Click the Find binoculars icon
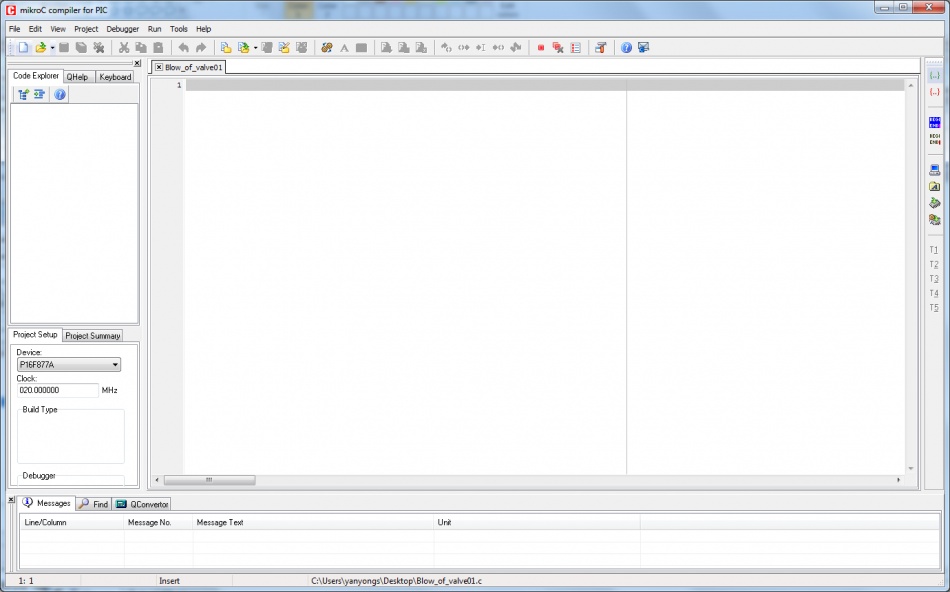The height and width of the screenshot is (592, 950). tap(327, 47)
